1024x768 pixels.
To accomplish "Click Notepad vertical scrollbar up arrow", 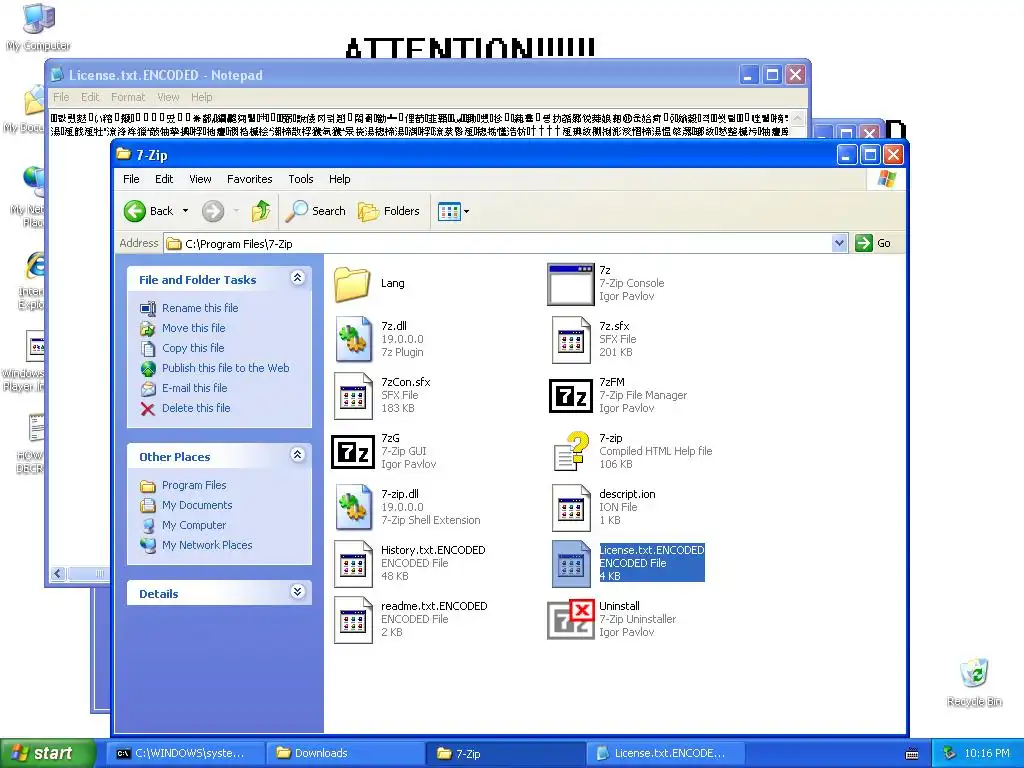I will tap(797, 118).
